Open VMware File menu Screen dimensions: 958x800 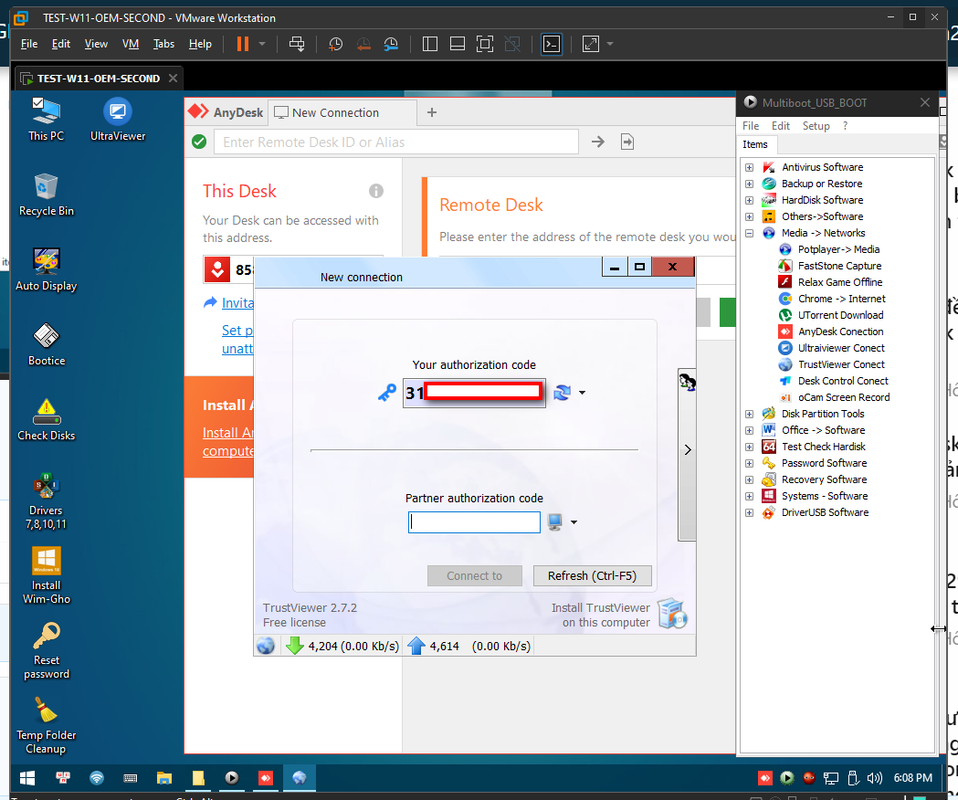coord(29,44)
